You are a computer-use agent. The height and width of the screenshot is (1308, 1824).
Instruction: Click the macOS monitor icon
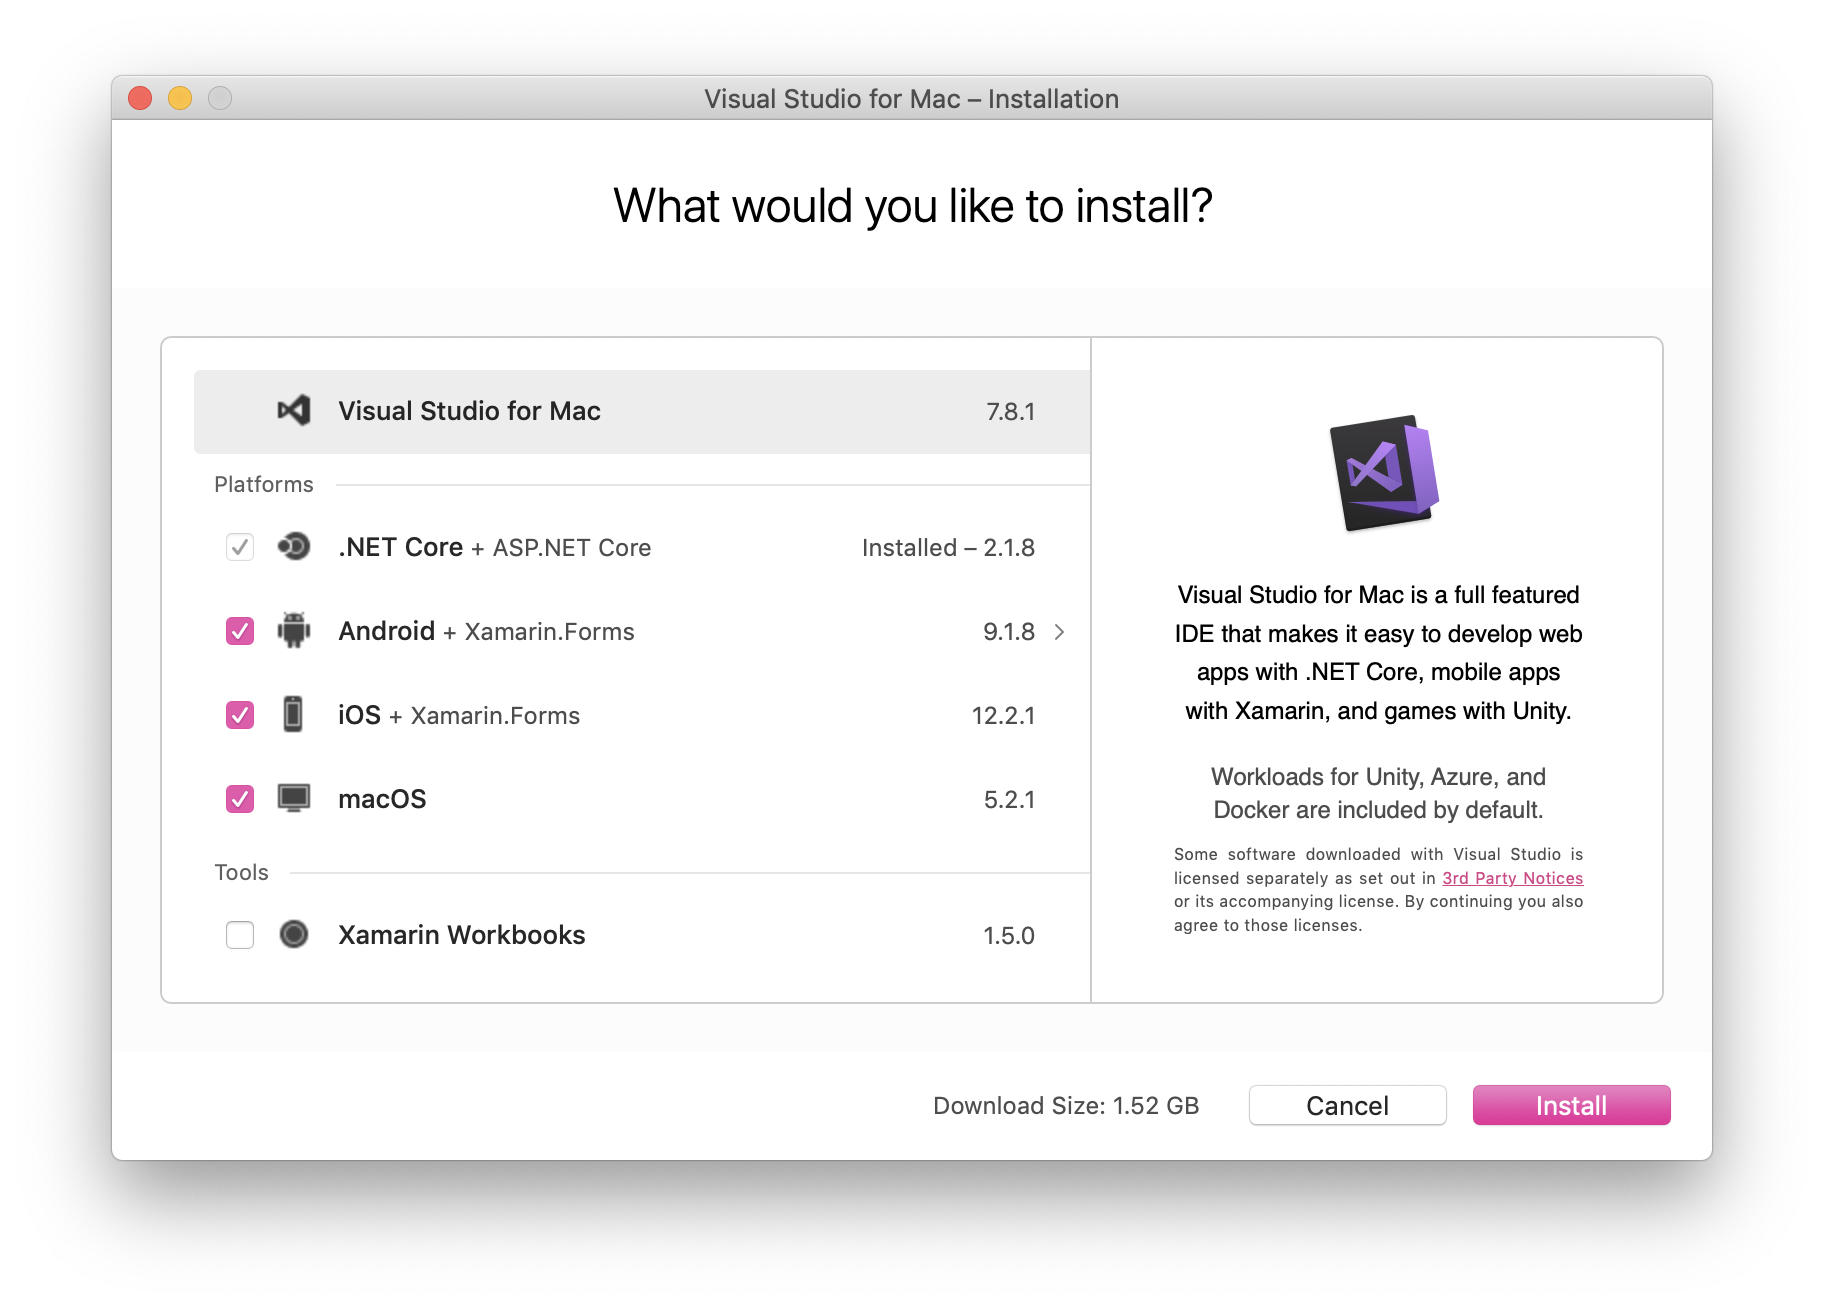[294, 798]
